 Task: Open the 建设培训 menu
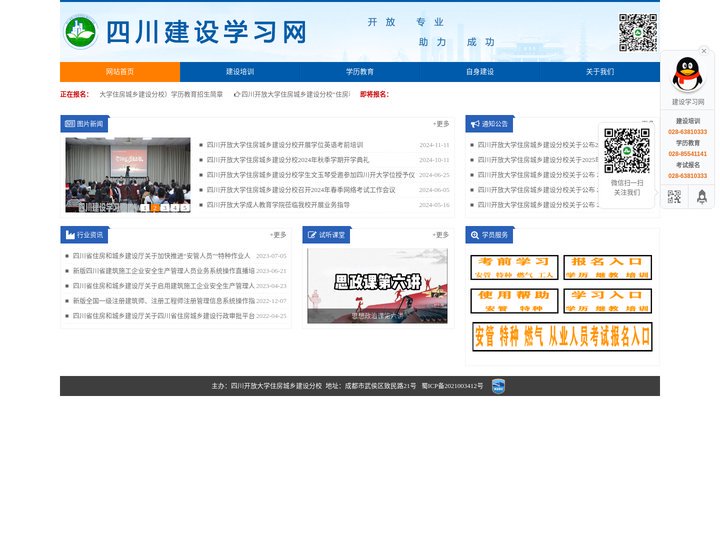pyautogui.click(x=240, y=72)
